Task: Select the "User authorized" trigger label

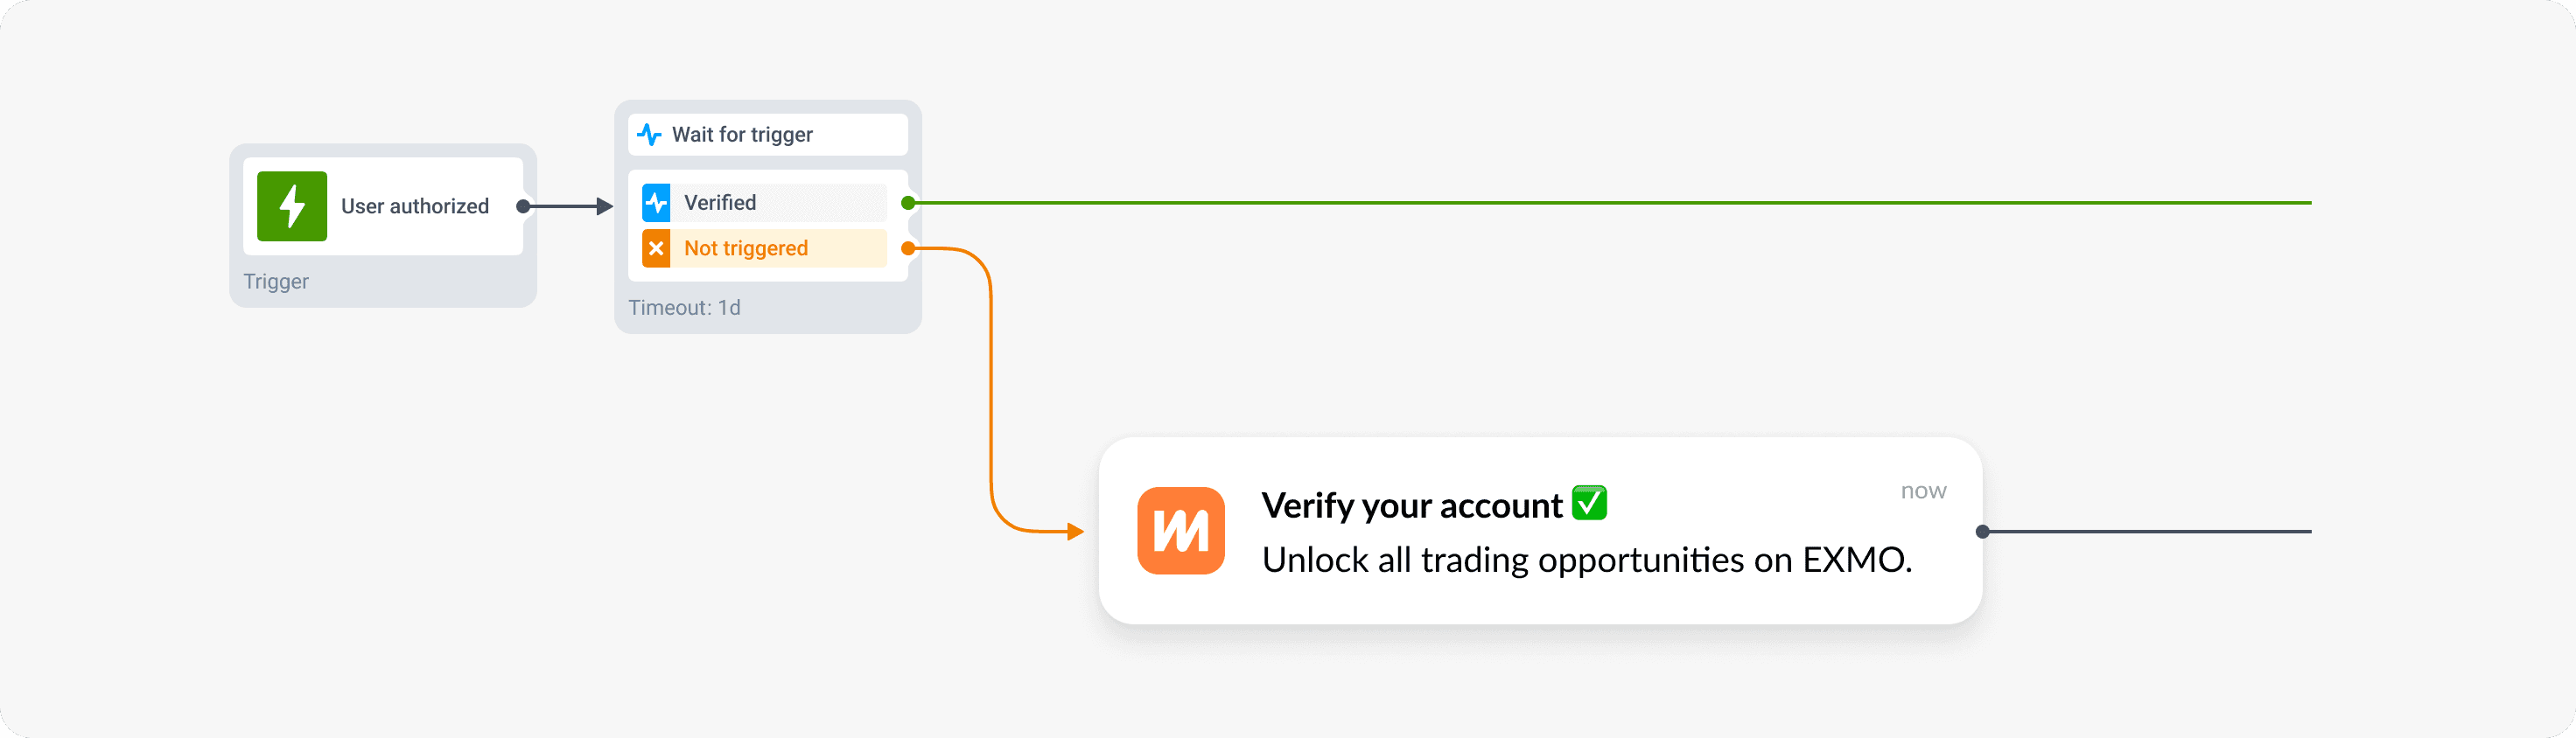Action: click(x=414, y=206)
